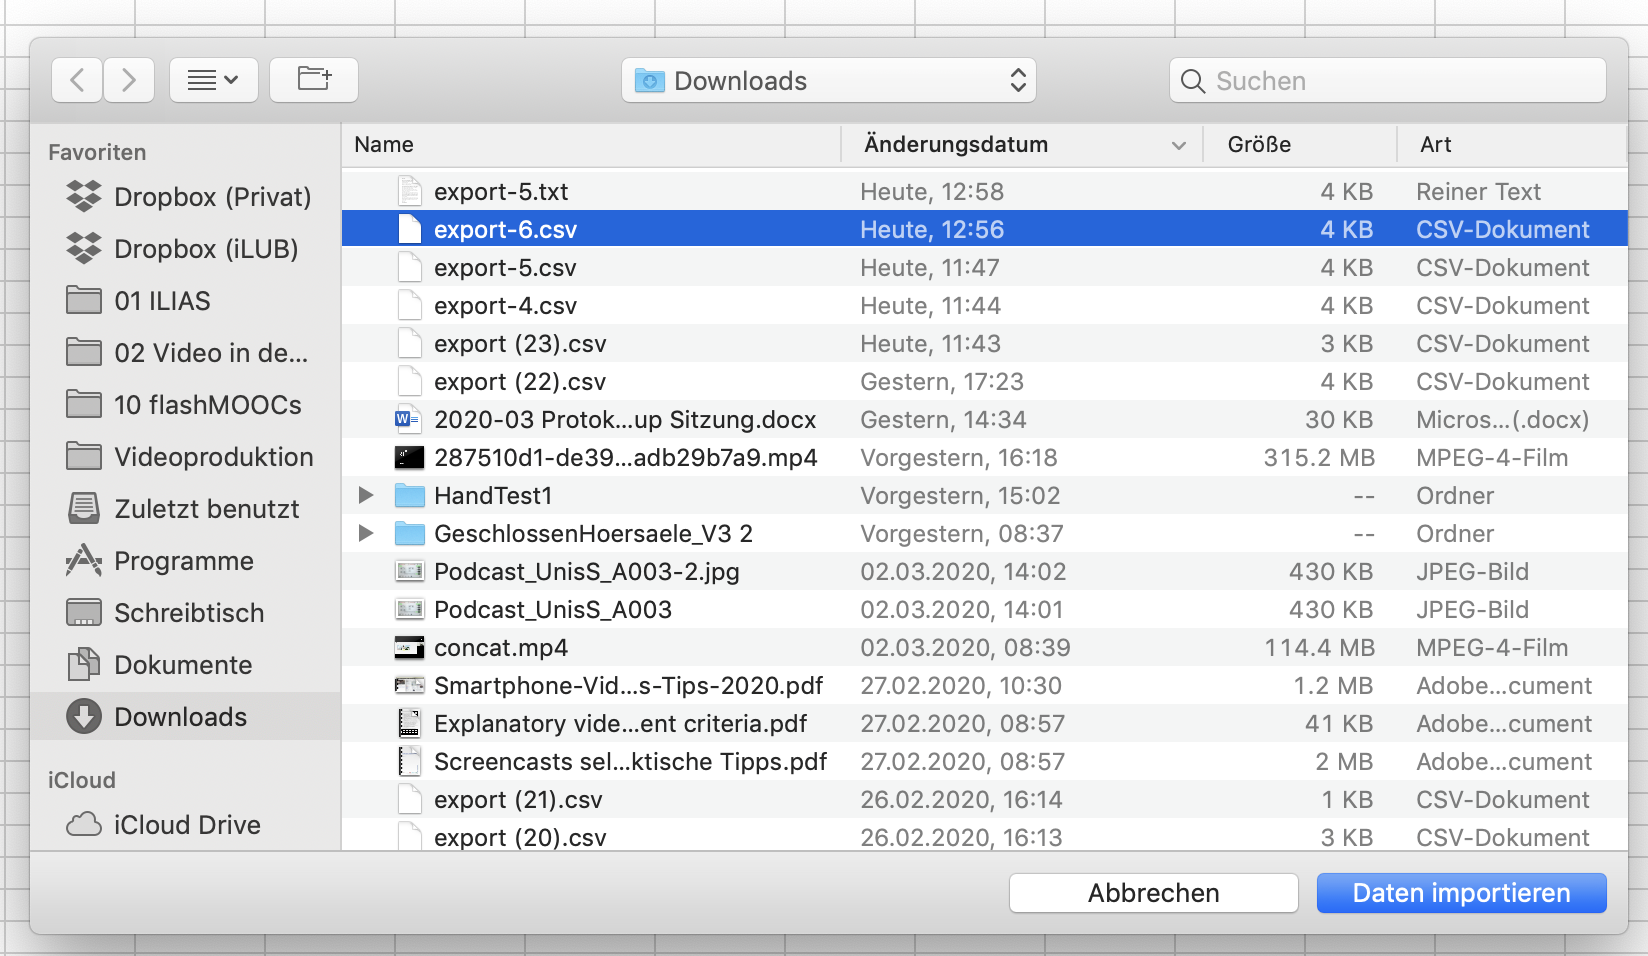Image resolution: width=1648 pixels, height=956 pixels.
Task: Open Videoproduktion folder in sidebar
Action: tap(186, 457)
